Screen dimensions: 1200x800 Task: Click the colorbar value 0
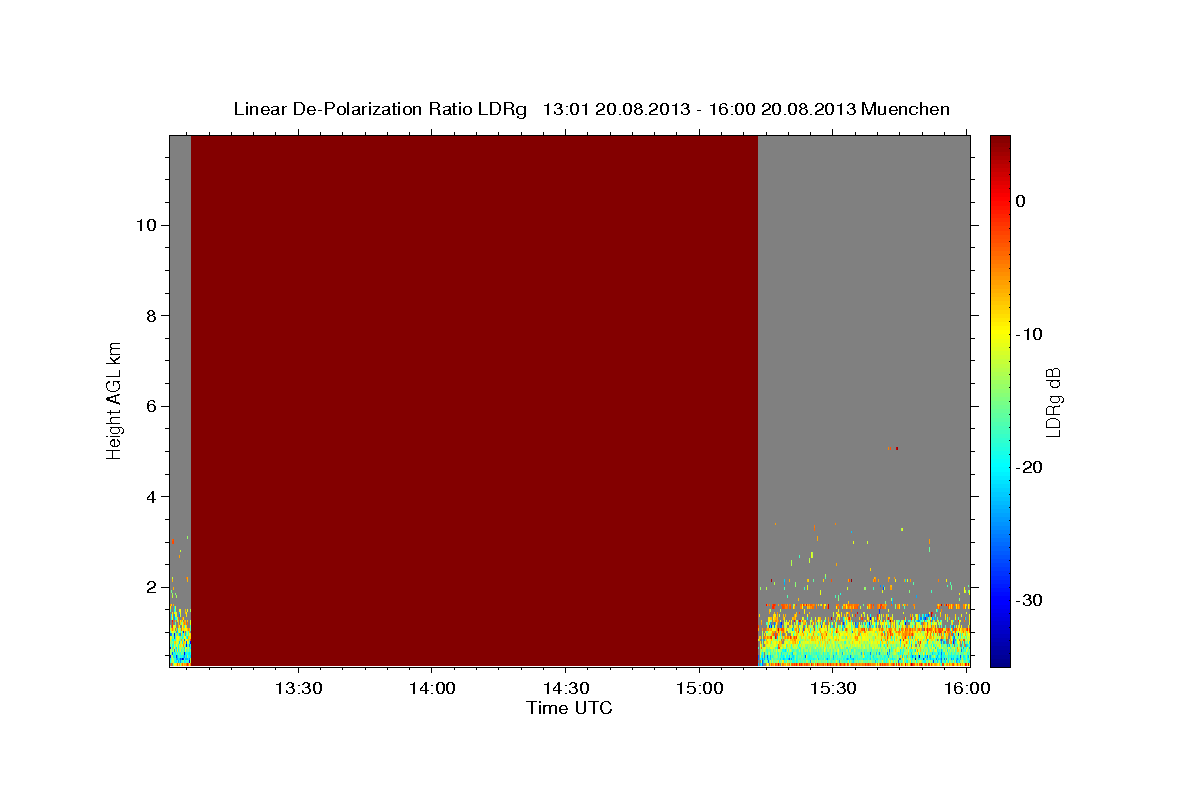pos(1020,201)
